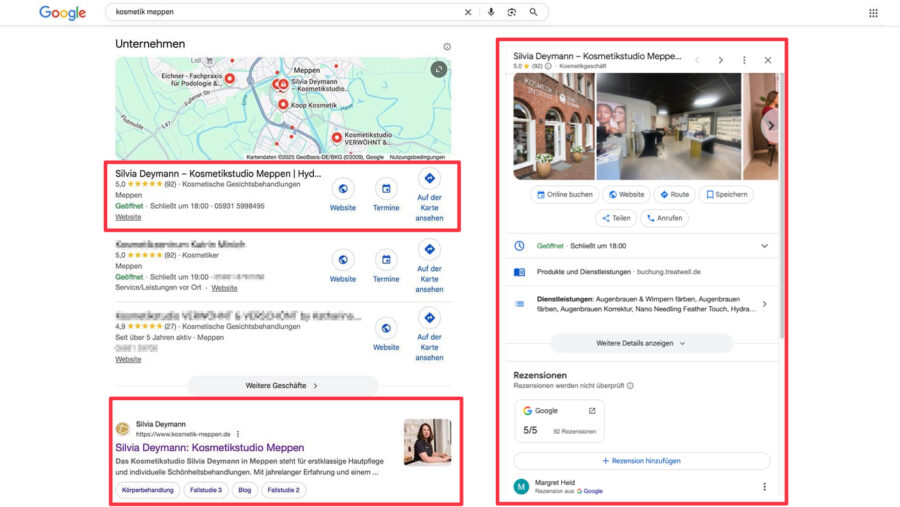Click the voice search microphone icon

pos(490,12)
